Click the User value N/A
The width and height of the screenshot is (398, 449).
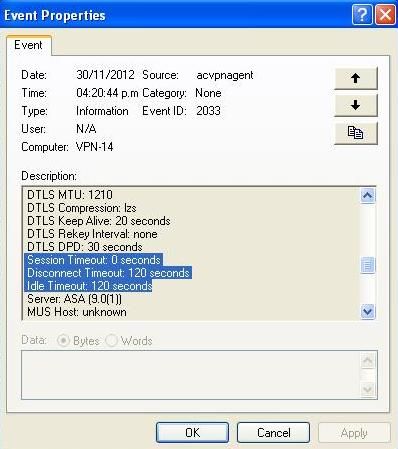[x=86, y=129]
